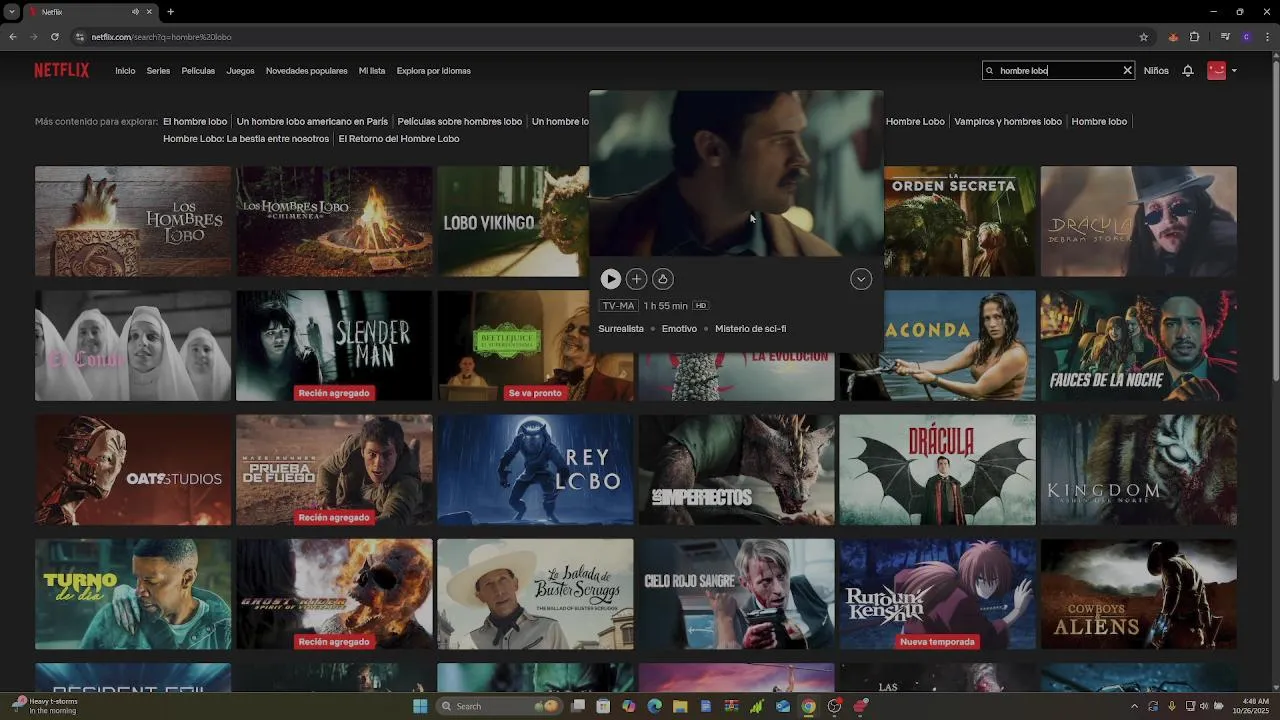Go back in browser history
Image resolution: width=1280 pixels, height=720 pixels.
click(x=12, y=37)
